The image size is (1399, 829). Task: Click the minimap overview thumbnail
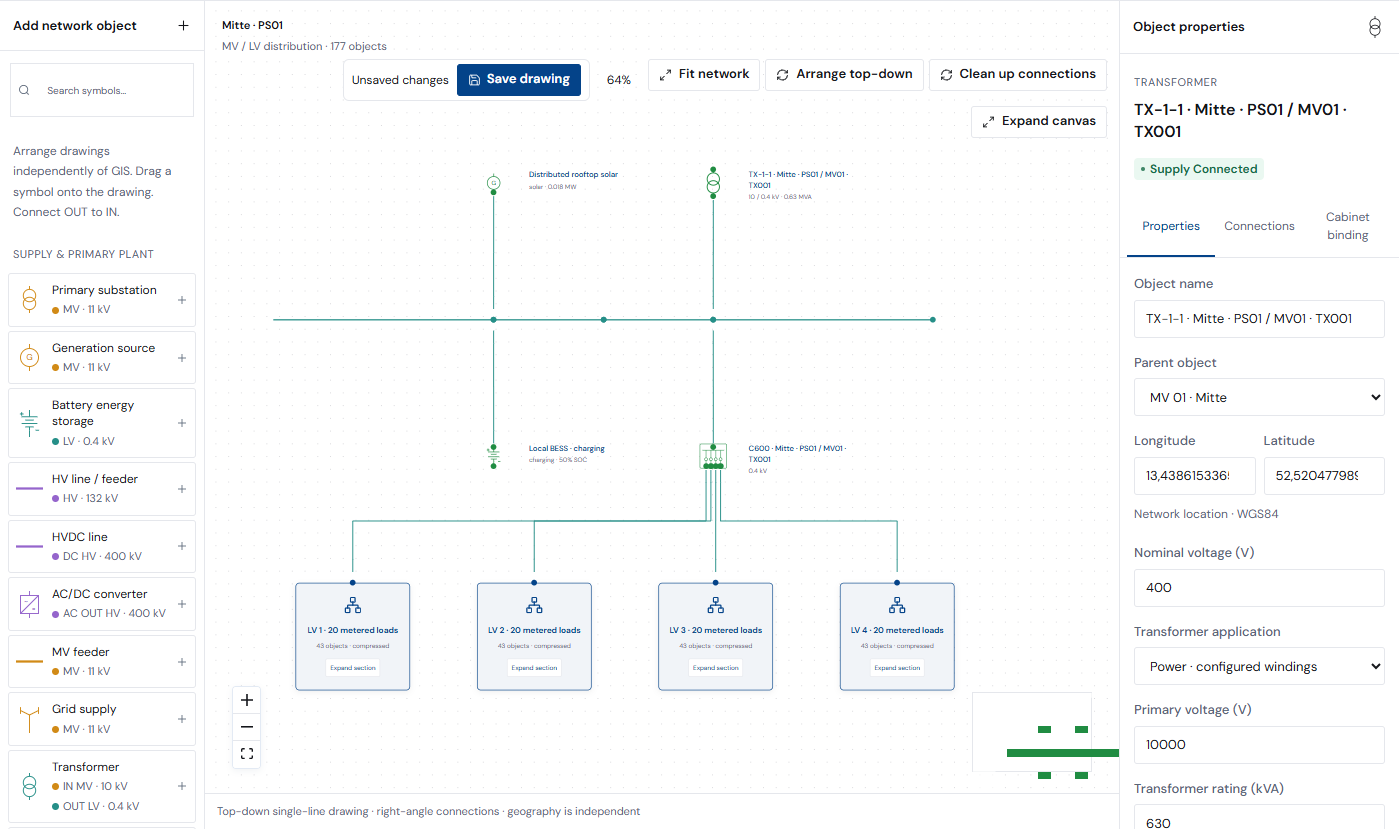click(x=1032, y=732)
